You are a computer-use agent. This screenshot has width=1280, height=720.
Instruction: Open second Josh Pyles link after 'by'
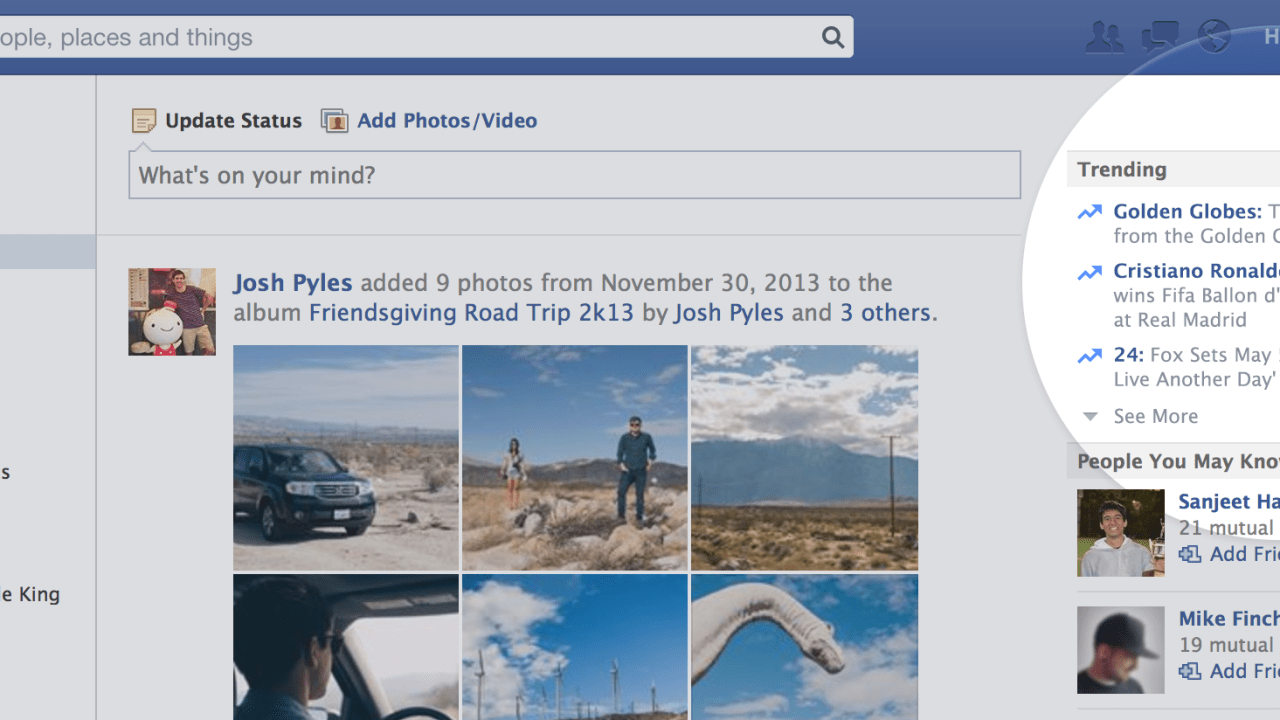point(729,313)
